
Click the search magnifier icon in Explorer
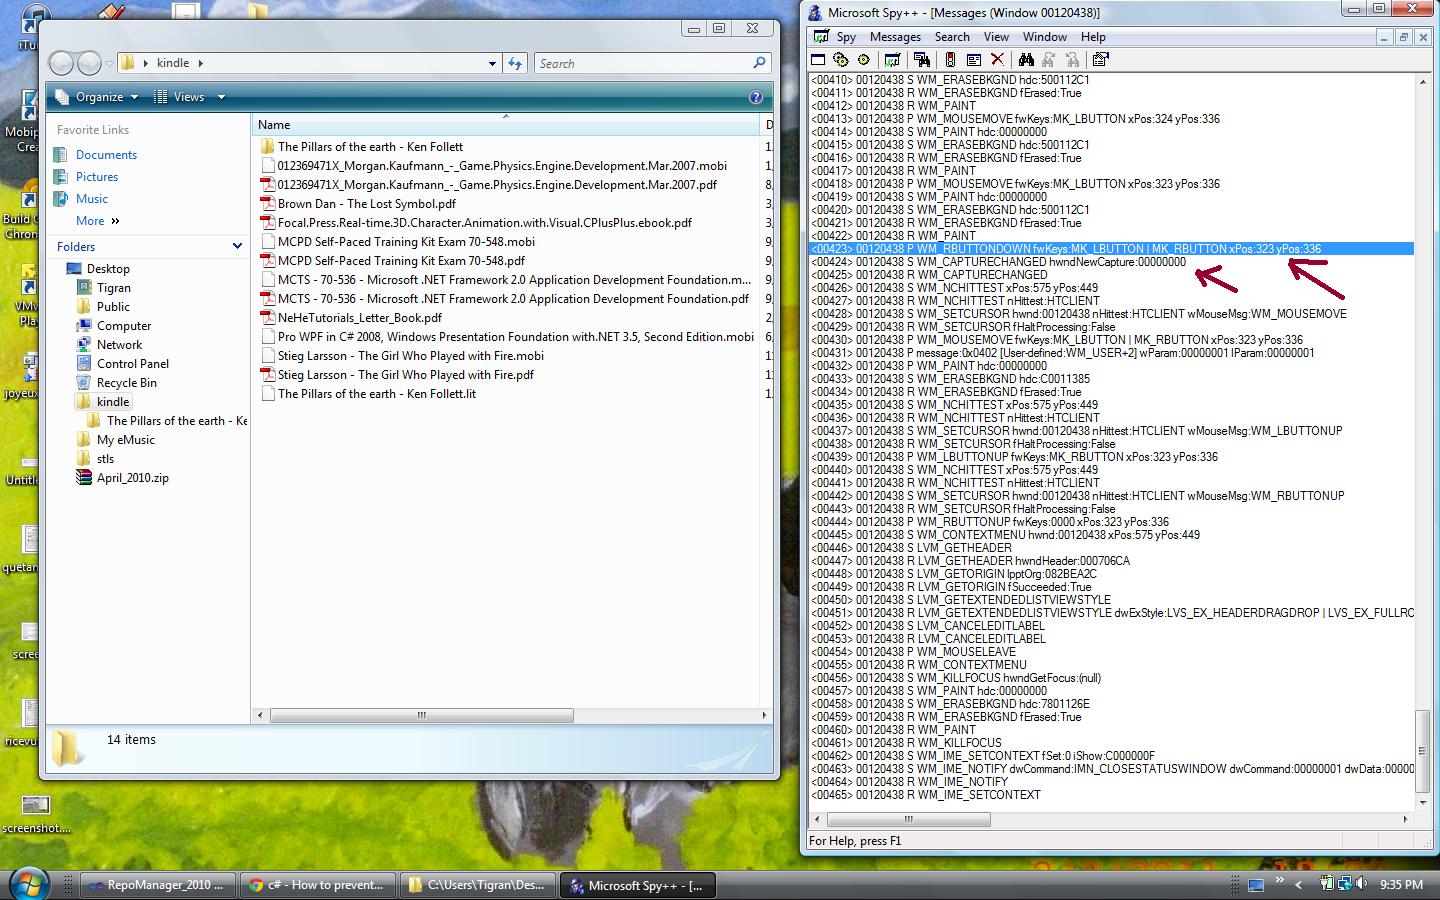(760, 63)
